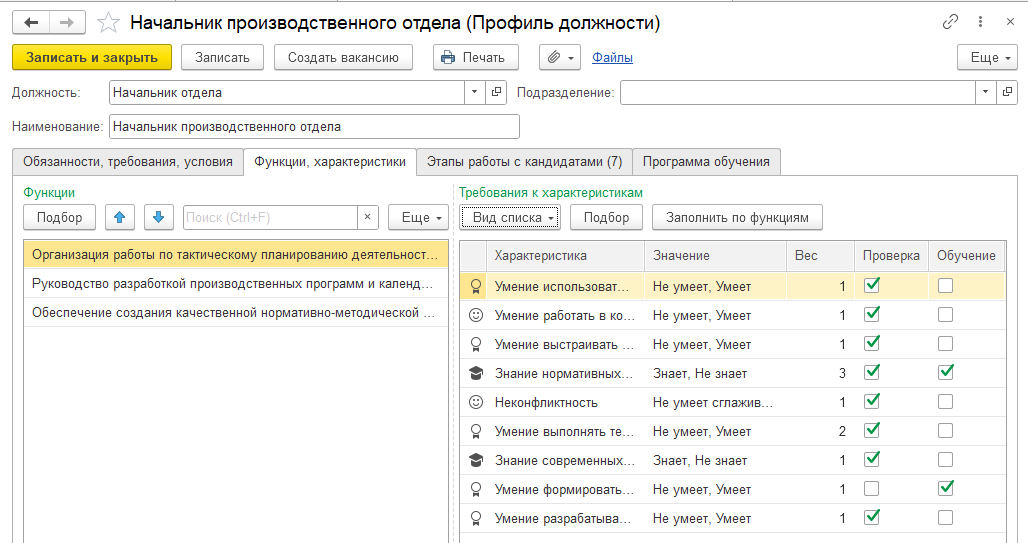This screenshot has width=1028, height=543.
Task: Select the Функции, характеристики tab
Action: click(330, 162)
